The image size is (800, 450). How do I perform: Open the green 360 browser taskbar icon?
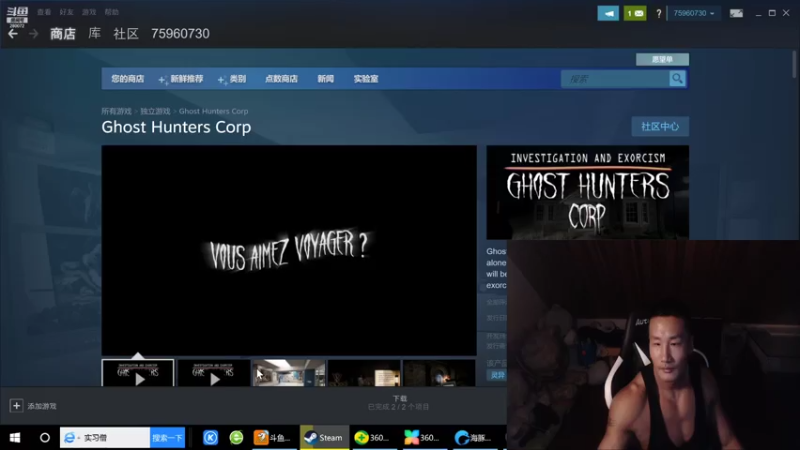236,438
